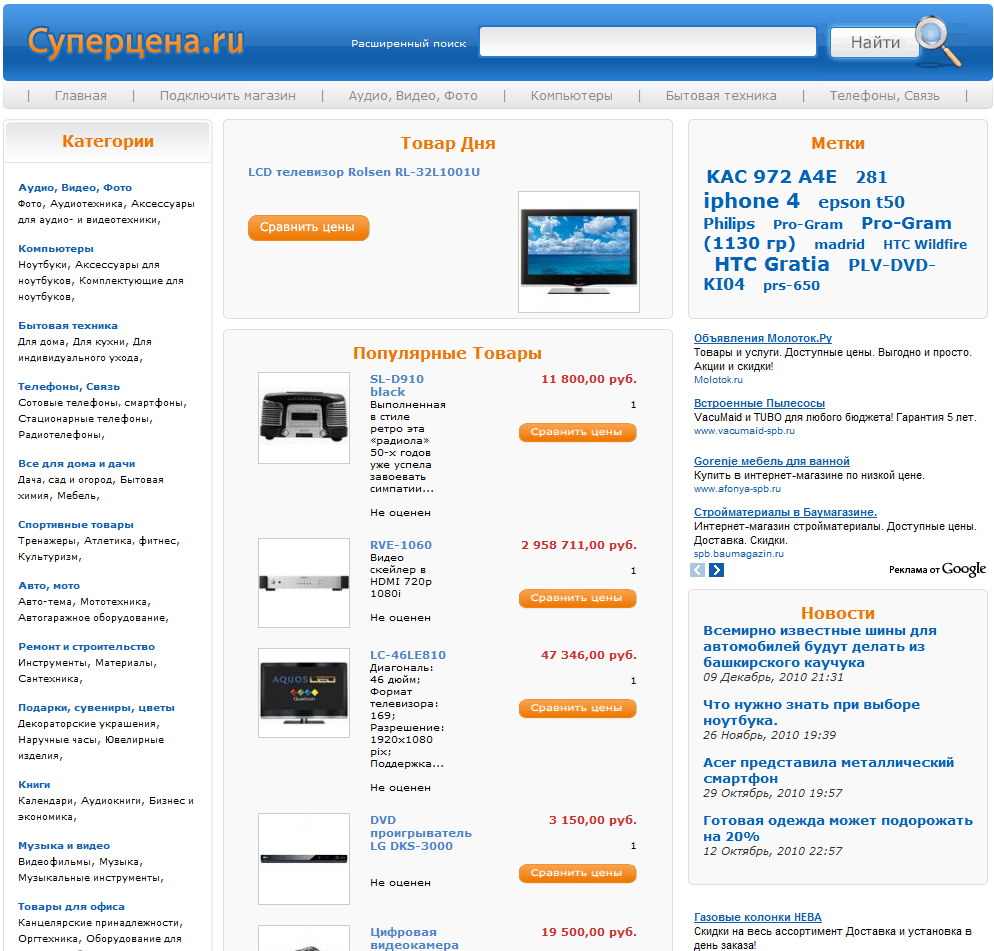Click the magnifying glass search icon
Screen dimensions: 994x951
pos(939,41)
